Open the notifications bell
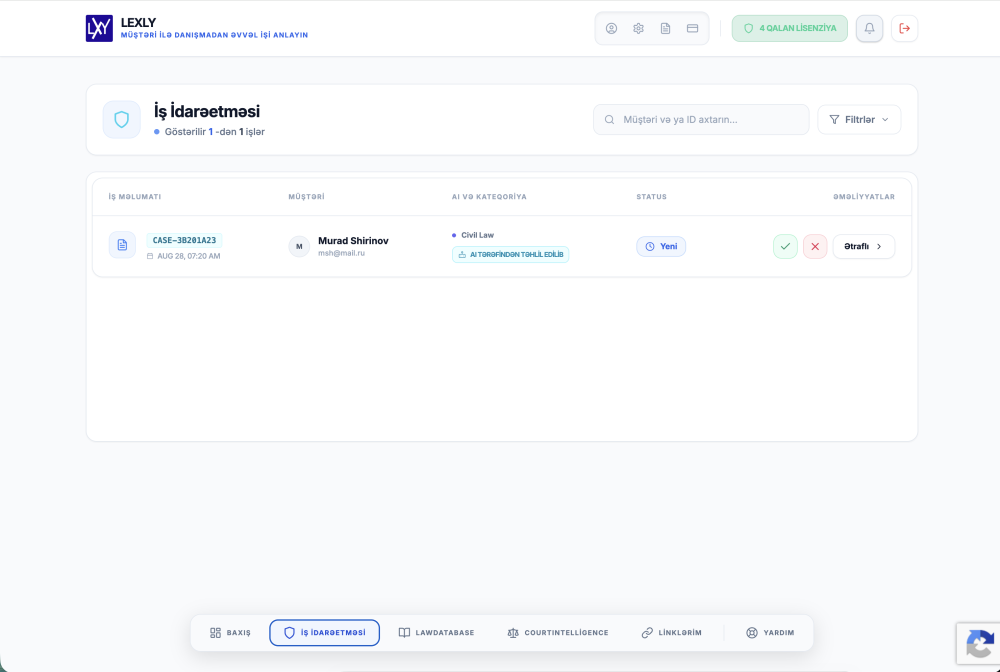The image size is (1000, 672). [869, 28]
